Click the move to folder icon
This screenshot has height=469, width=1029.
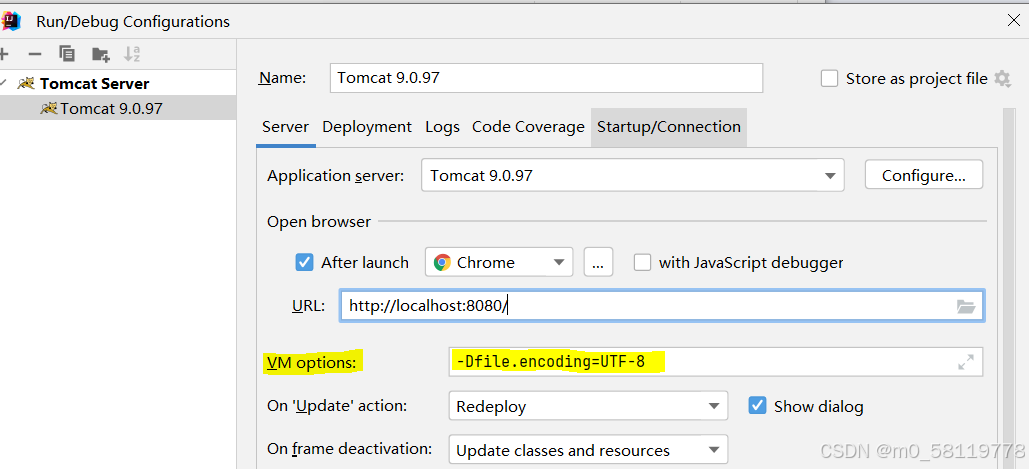coord(100,54)
